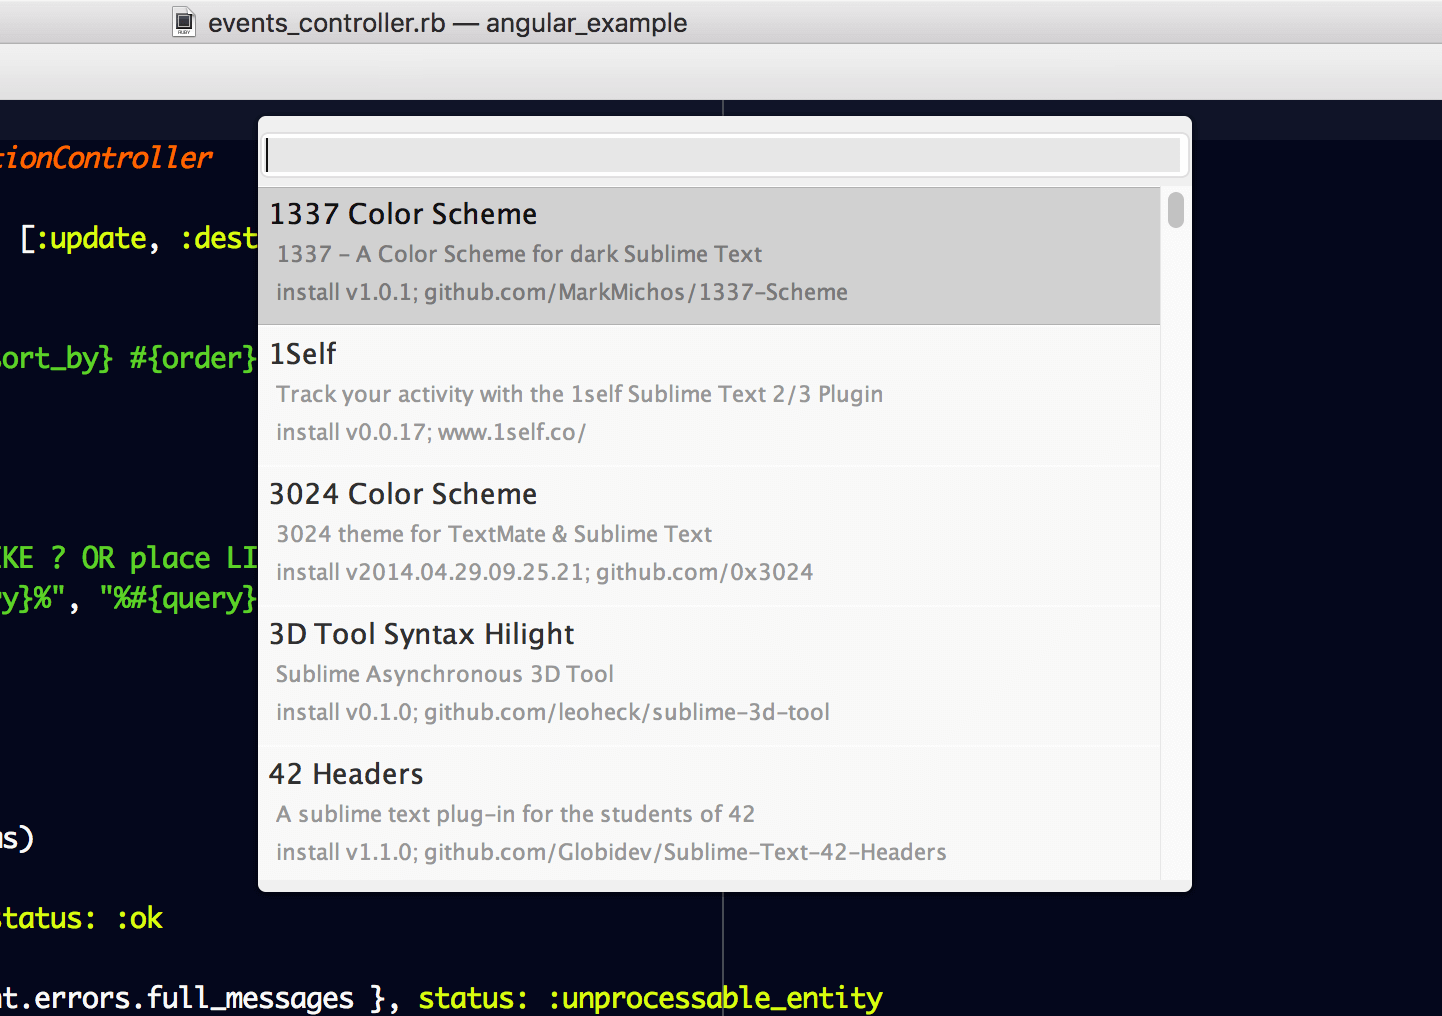1442x1016 pixels.
Task: Choose the 3024 Color Scheme package
Action: 709,536
